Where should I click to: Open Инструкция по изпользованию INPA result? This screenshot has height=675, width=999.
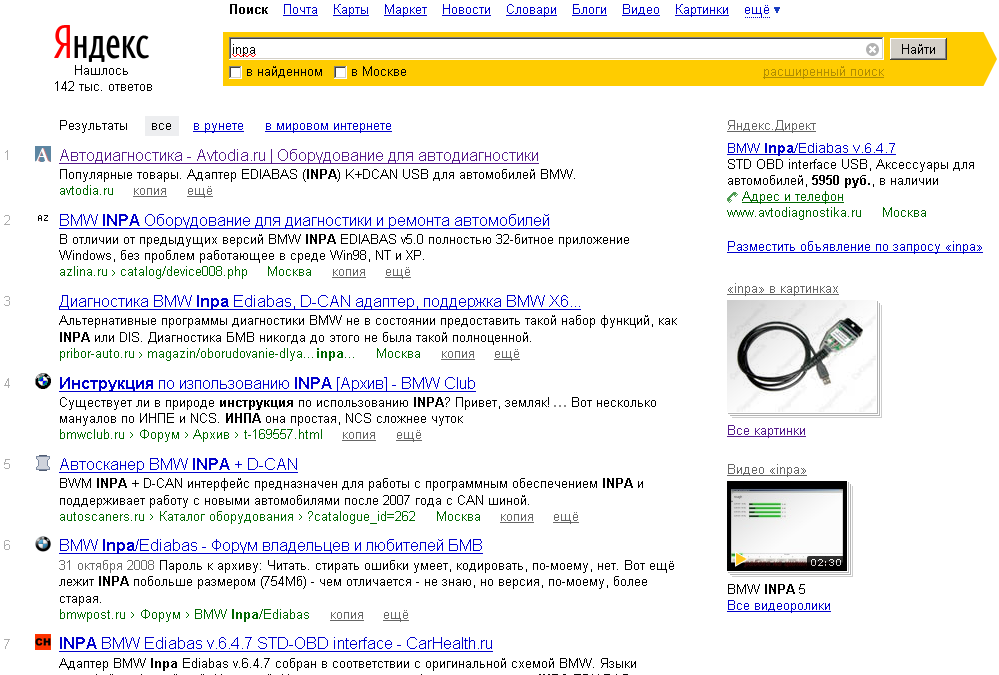[267, 383]
